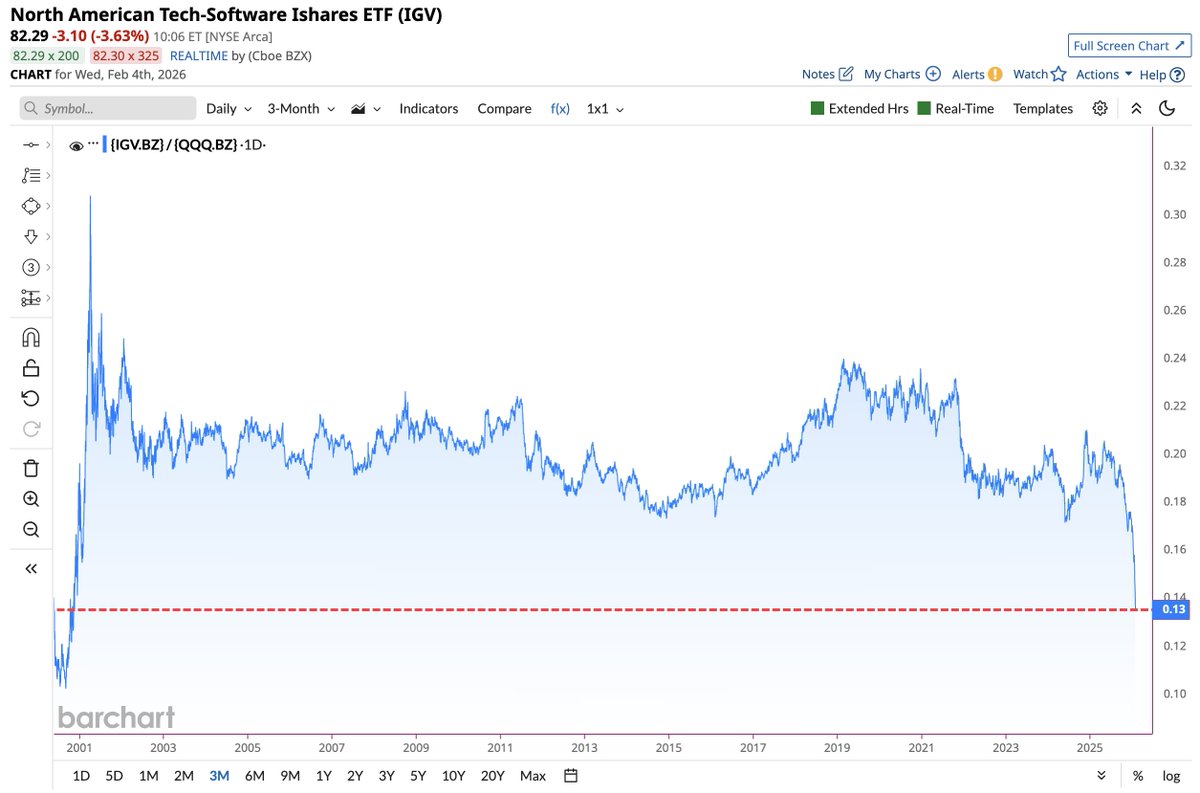
Task: Open chart settings gear
Action: click(x=1100, y=108)
